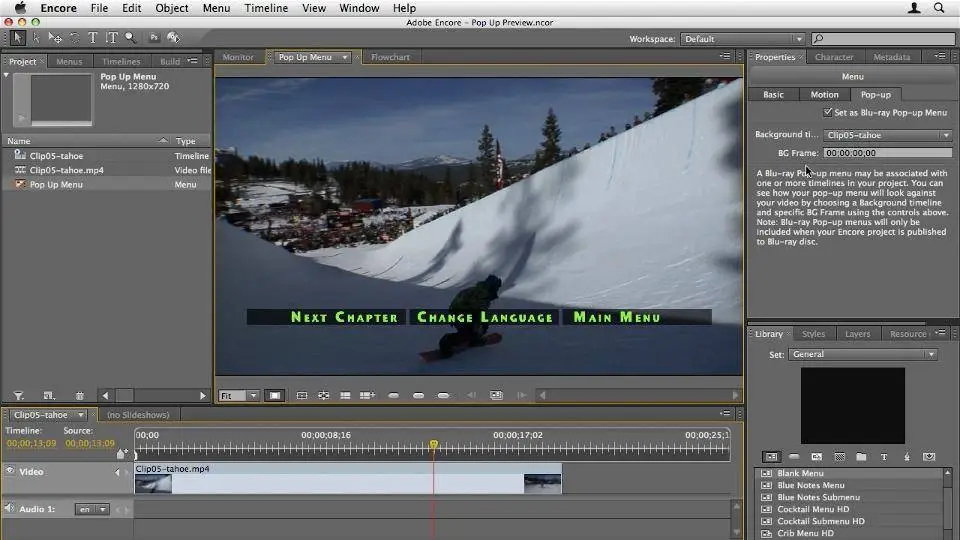Select the horizontal Text tool
The height and width of the screenshot is (540, 960).
[92, 38]
